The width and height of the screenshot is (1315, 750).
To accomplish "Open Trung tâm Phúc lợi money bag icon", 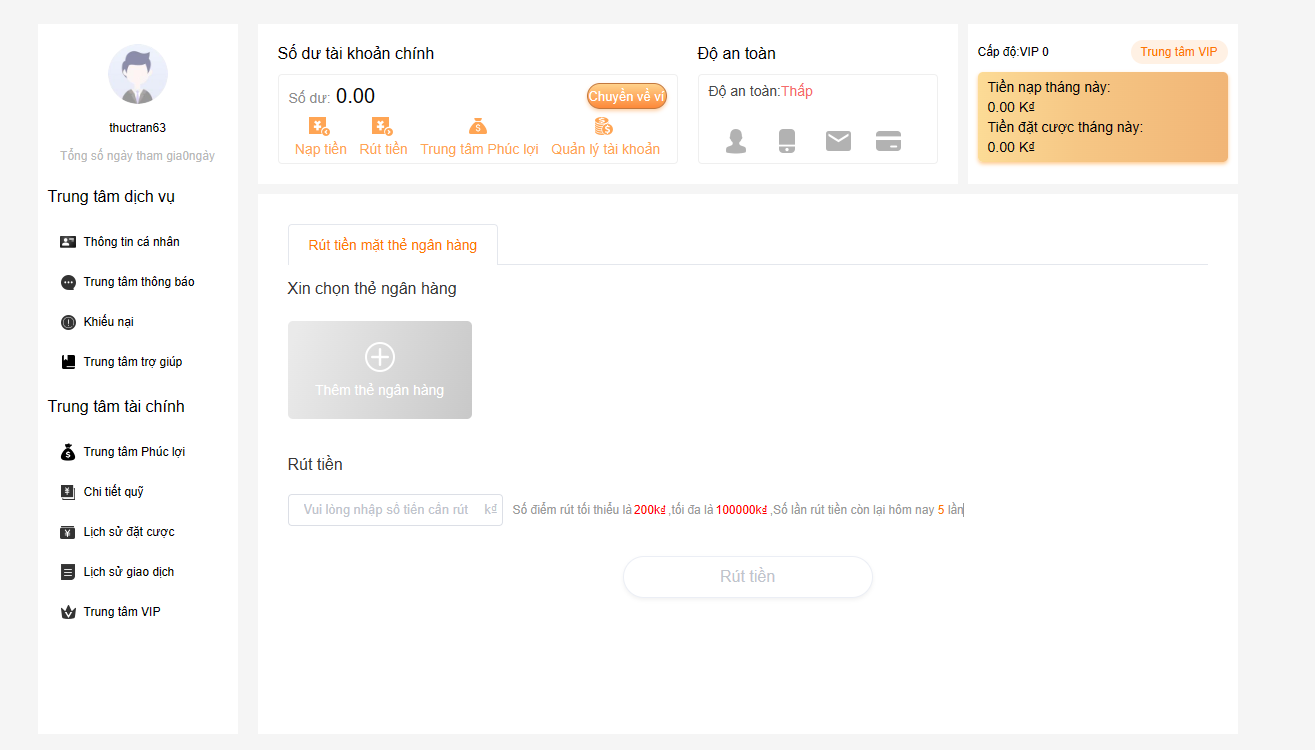I will click(479, 127).
